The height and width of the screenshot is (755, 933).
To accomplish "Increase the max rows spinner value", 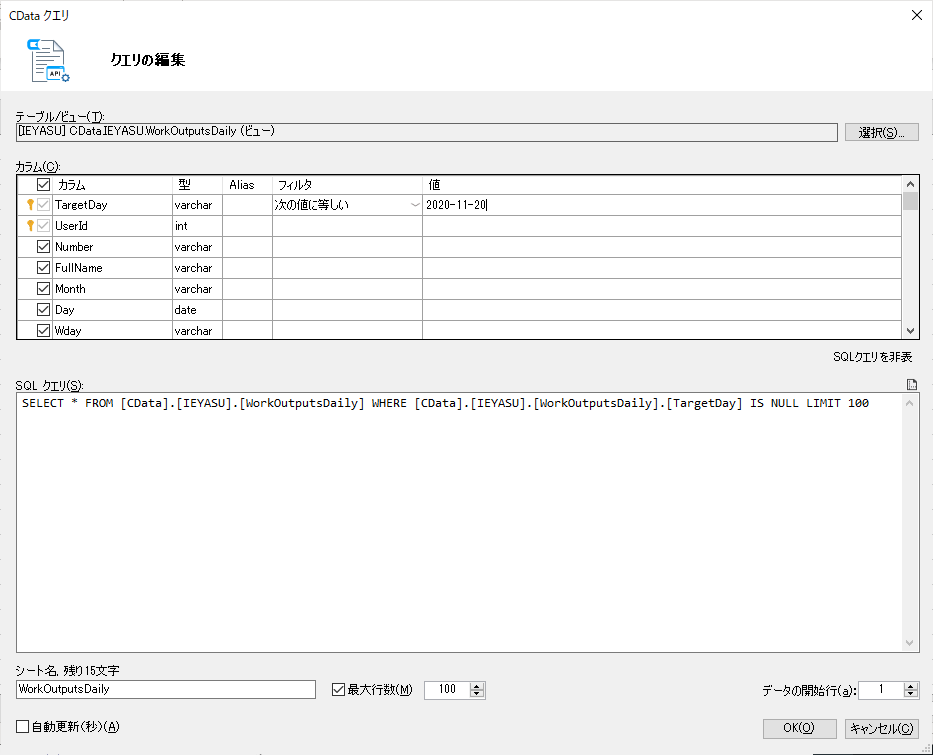I will [x=476, y=686].
